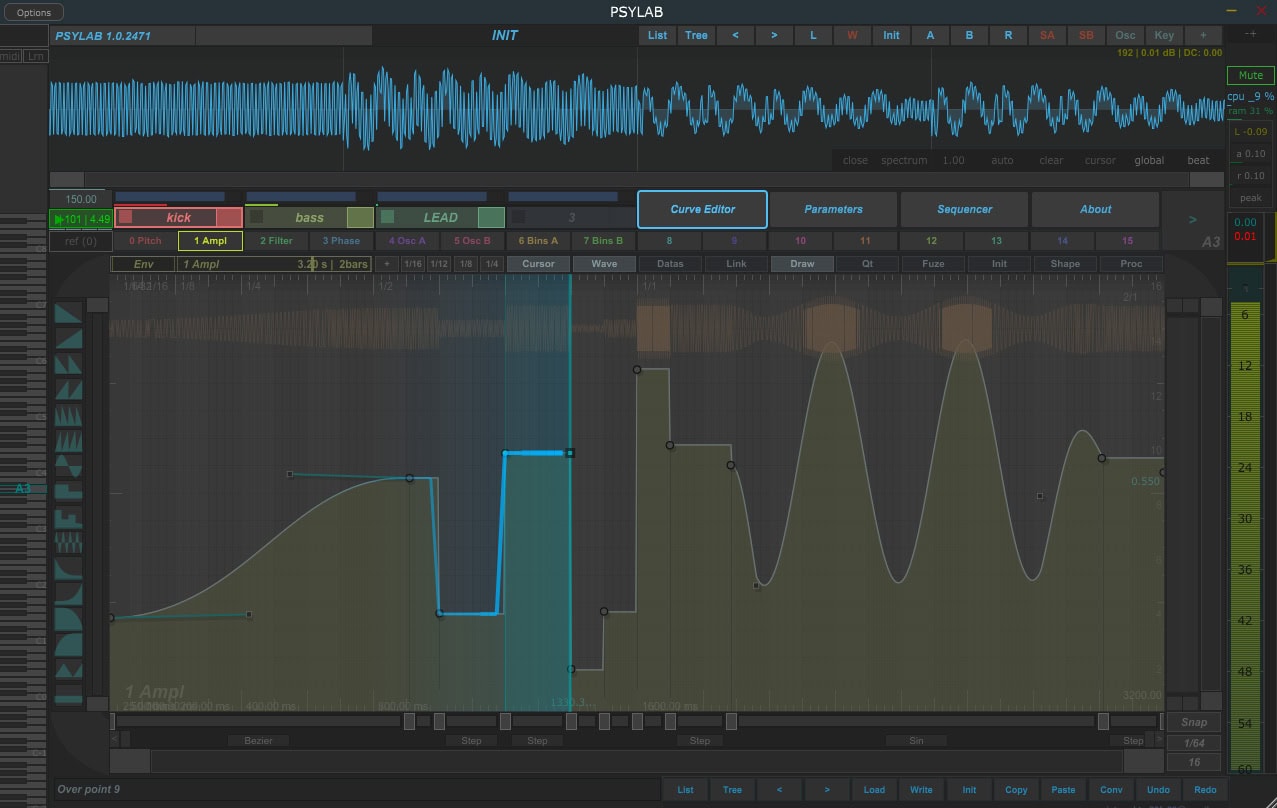The height and width of the screenshot is (808, 1277).
Task: Click the plus button before the 1/16 grid
Action: coord(388,264)
